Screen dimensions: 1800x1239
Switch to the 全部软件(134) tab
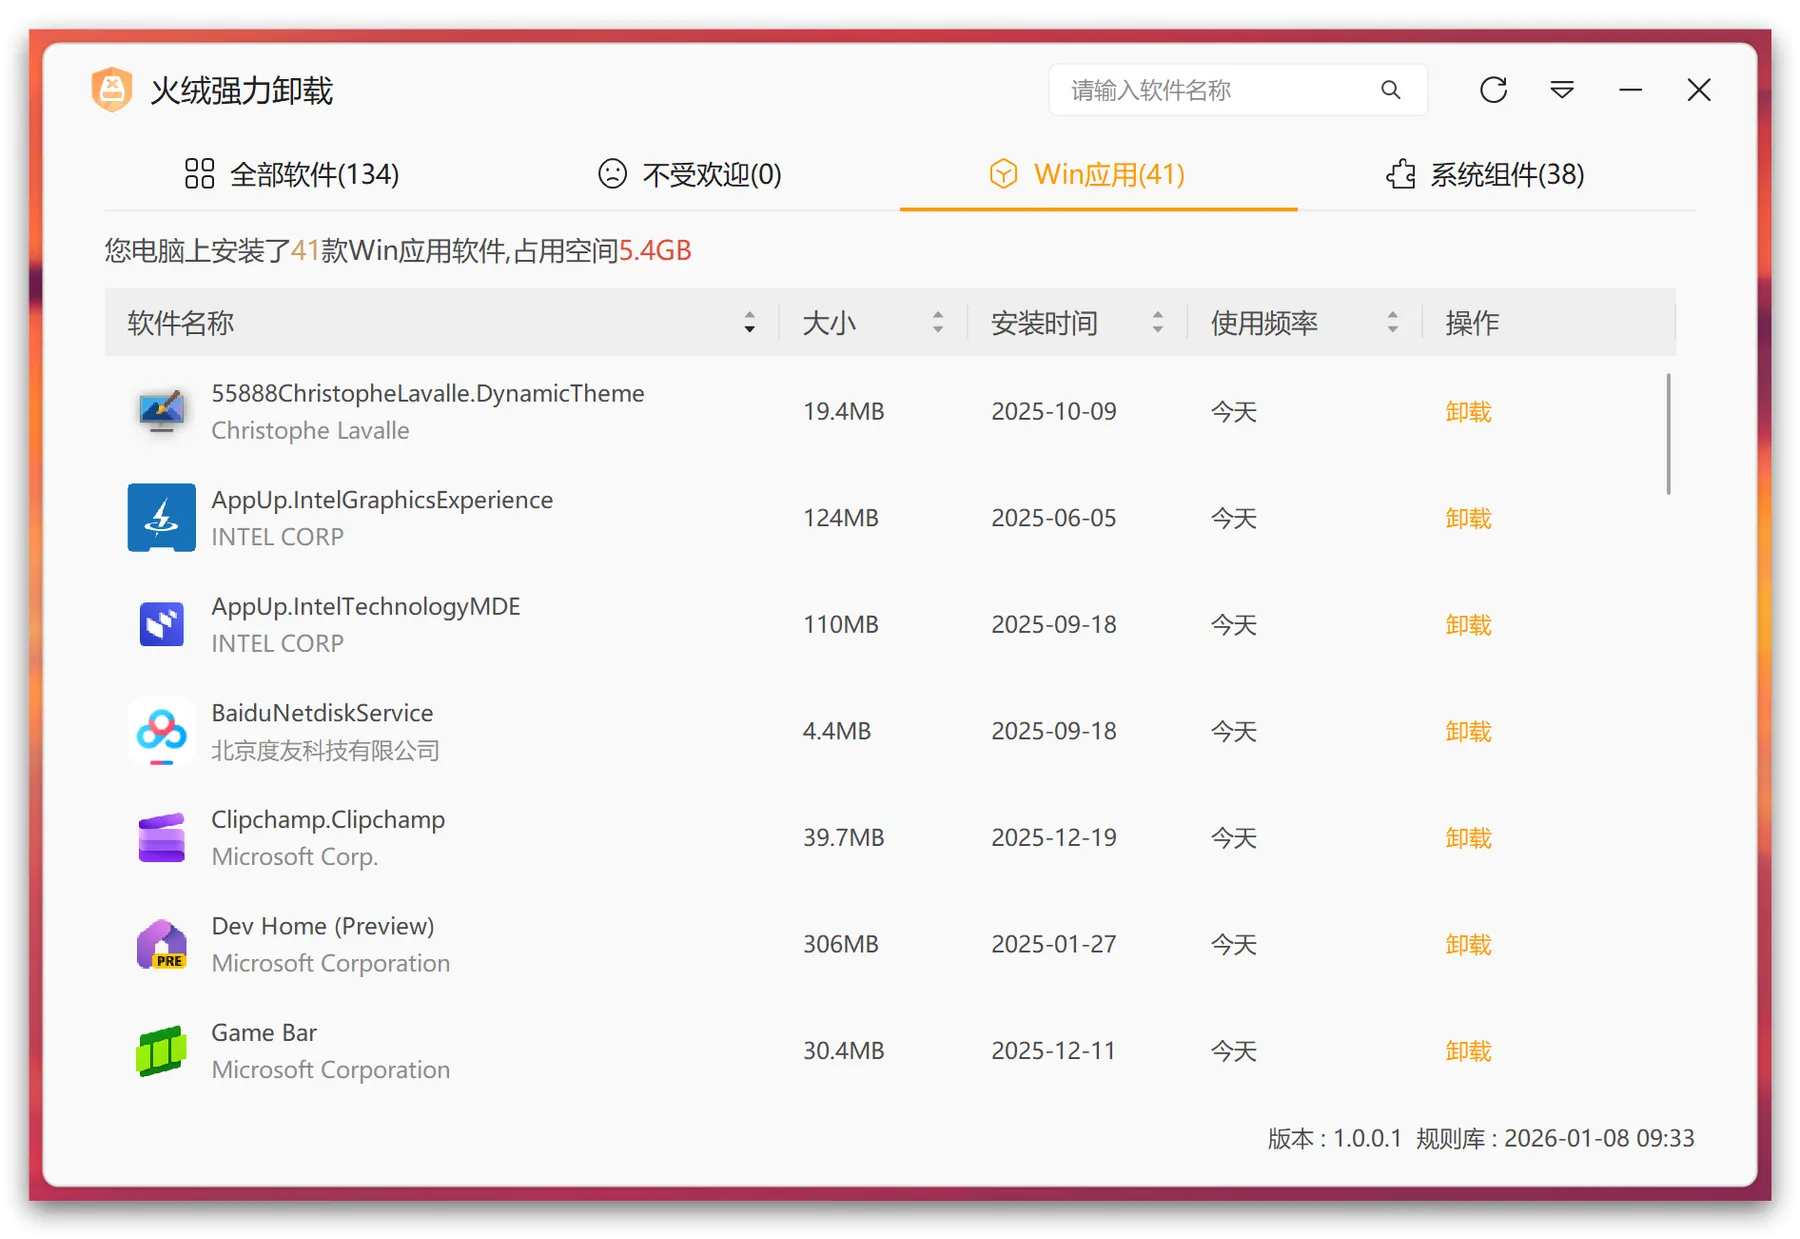[292, 174]
